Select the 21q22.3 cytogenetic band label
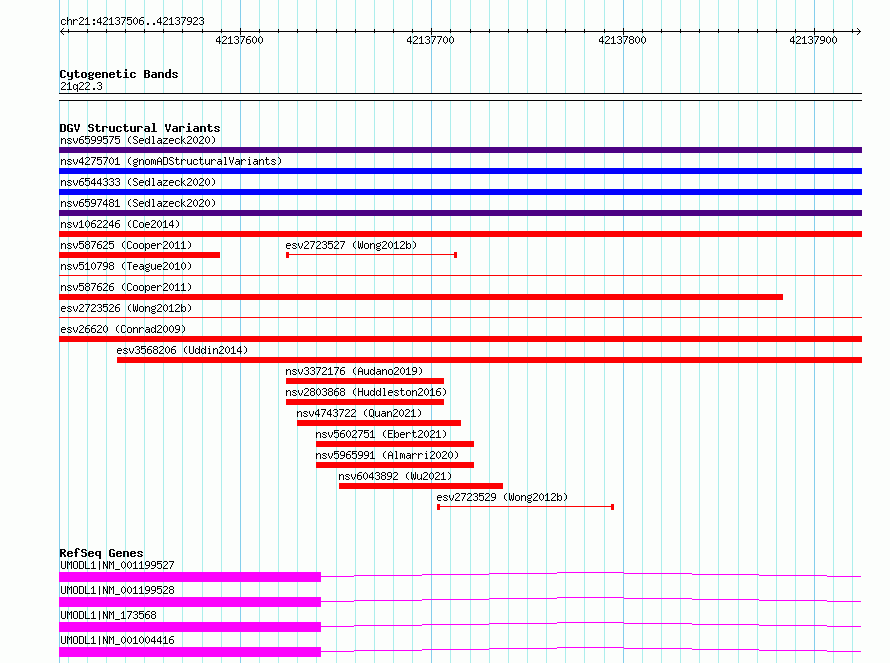 click(x=81, y=86)
